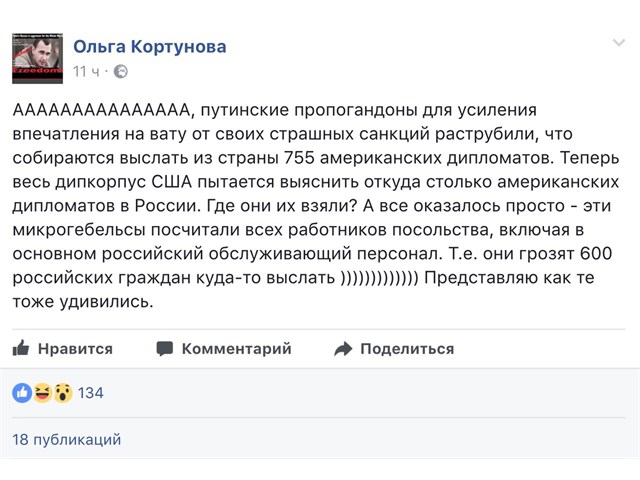Click the number 755 in the post text
The image size is (640, 480).
[x=299, y=158]
